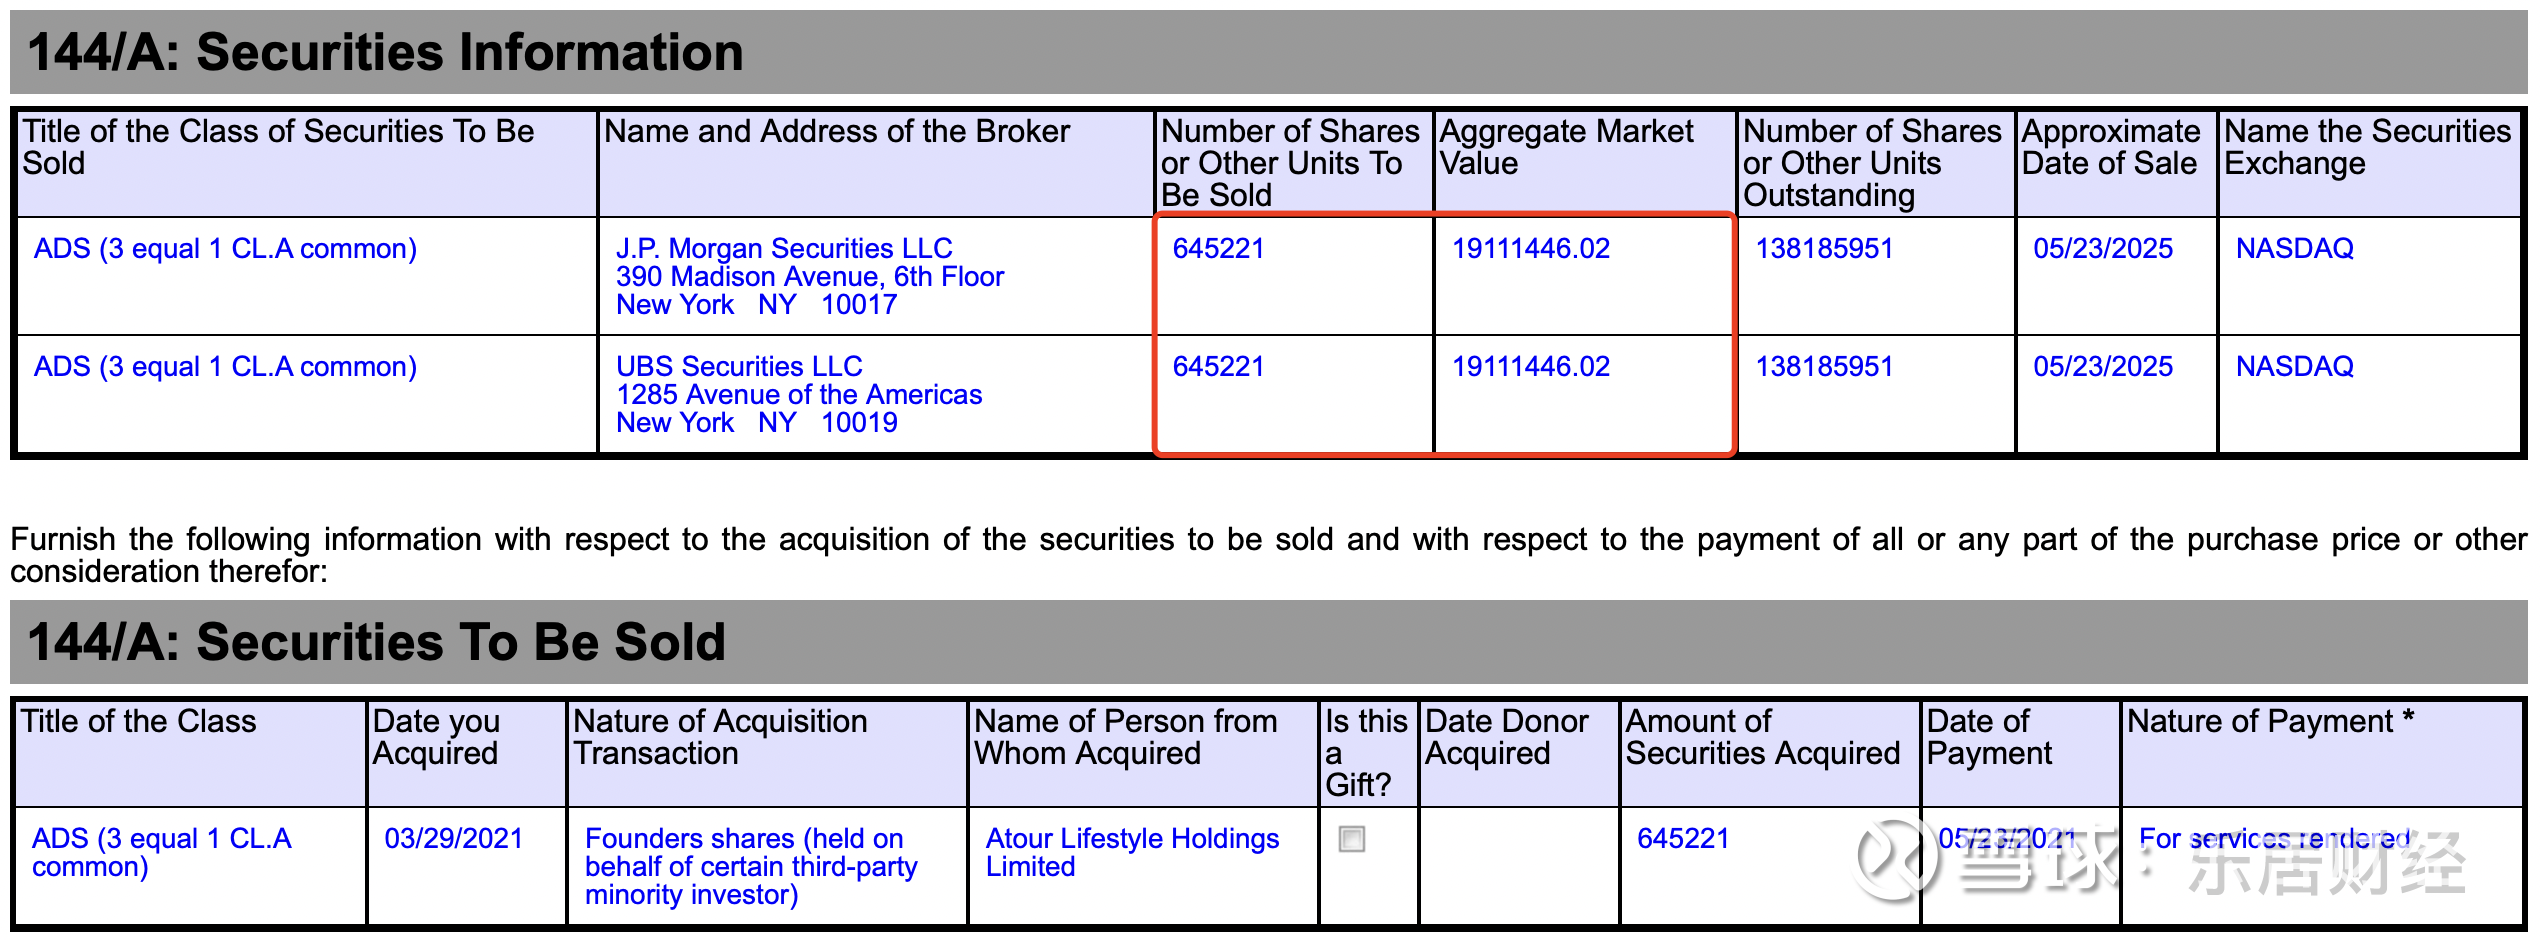2540x940 pixels.
Task: Click UBS Securities LLC broker name
Action: pyautogui.click(x=738, y=366)
